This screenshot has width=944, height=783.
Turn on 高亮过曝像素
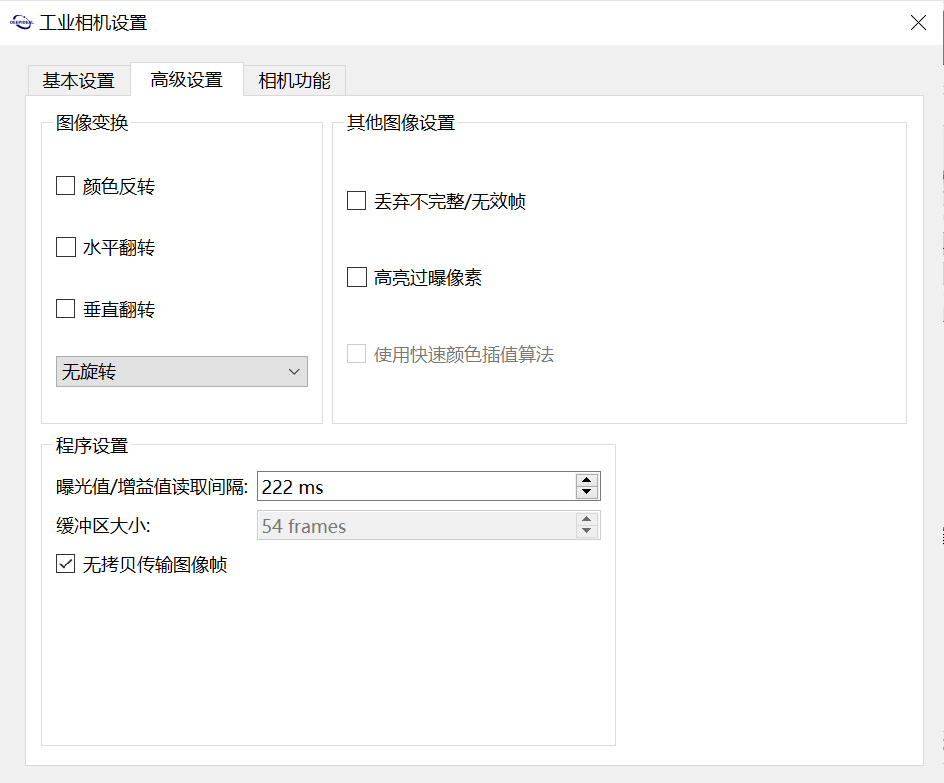(x=357, y=278)
